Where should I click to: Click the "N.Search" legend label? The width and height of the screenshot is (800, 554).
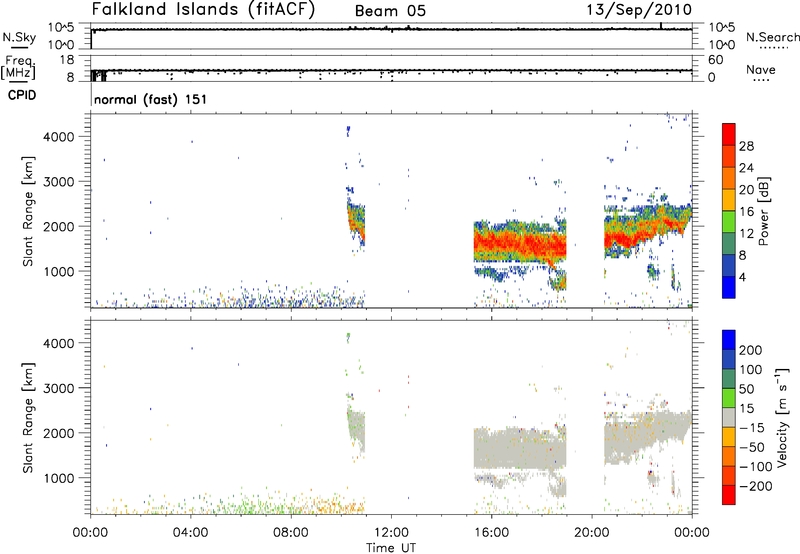[x=773, y=37]
